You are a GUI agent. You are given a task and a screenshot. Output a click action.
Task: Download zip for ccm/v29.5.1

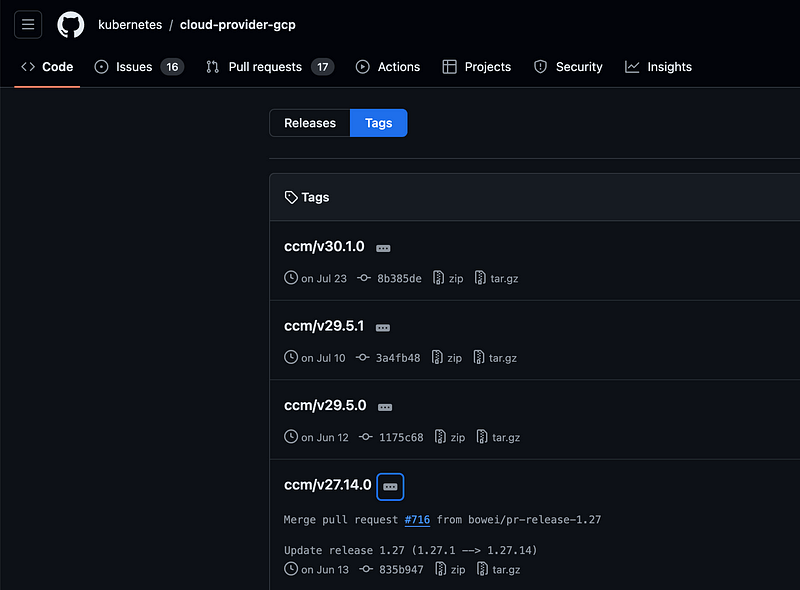447,358
